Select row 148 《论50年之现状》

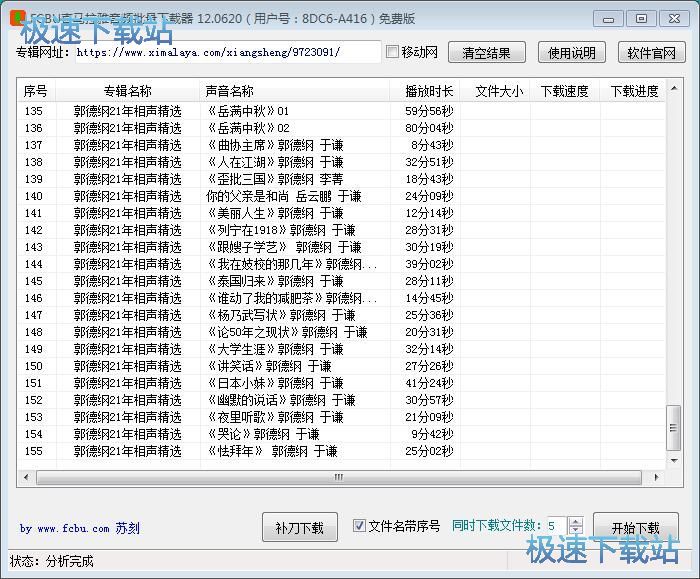click(x=342, y=332)
